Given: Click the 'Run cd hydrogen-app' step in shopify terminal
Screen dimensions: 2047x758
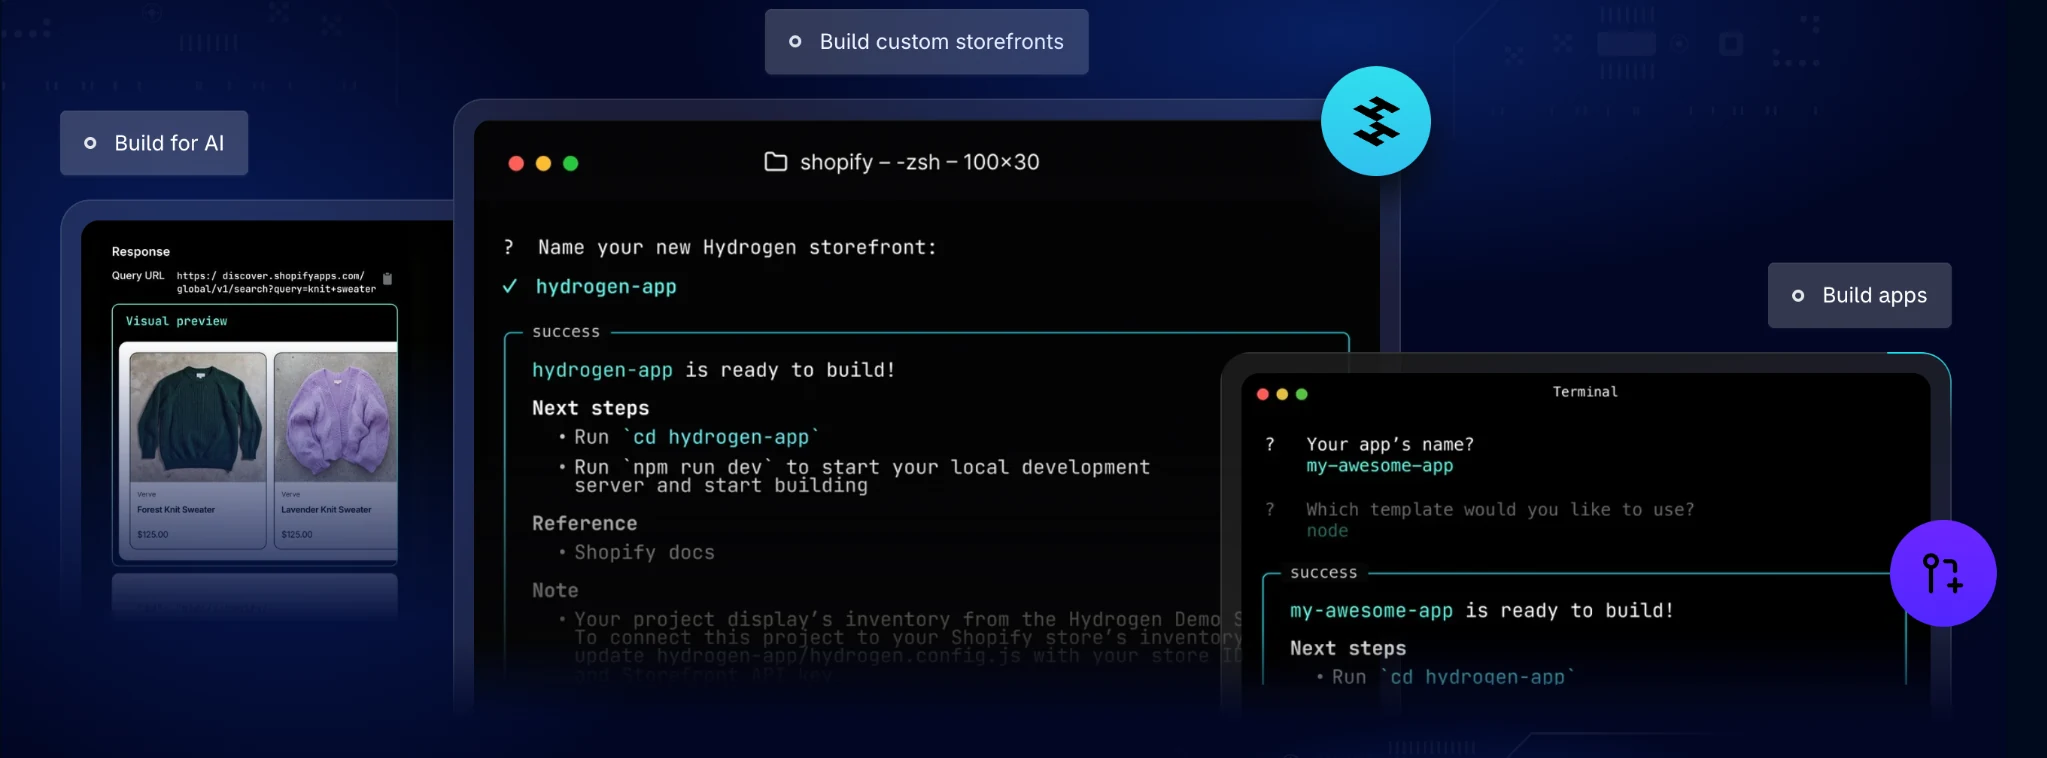Looking at the screenshot, I should click(696, 438).
